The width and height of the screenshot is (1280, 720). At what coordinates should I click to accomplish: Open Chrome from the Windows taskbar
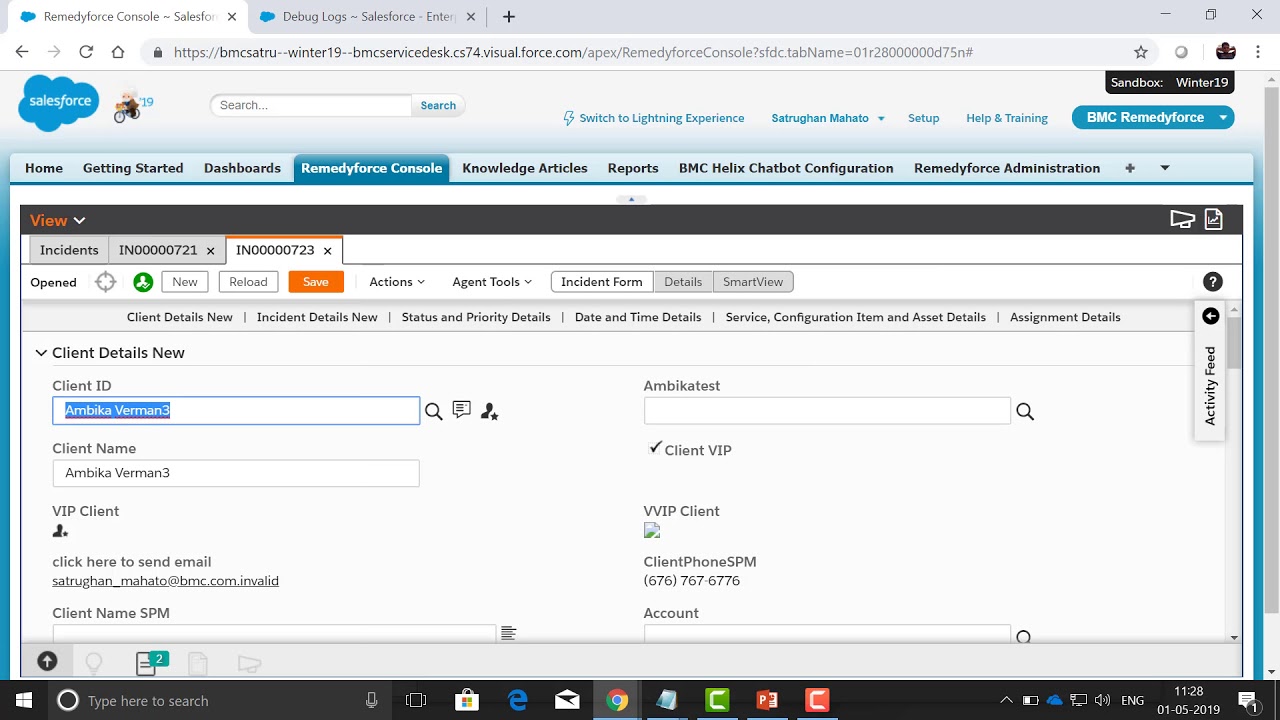click(x=617, y=700)
